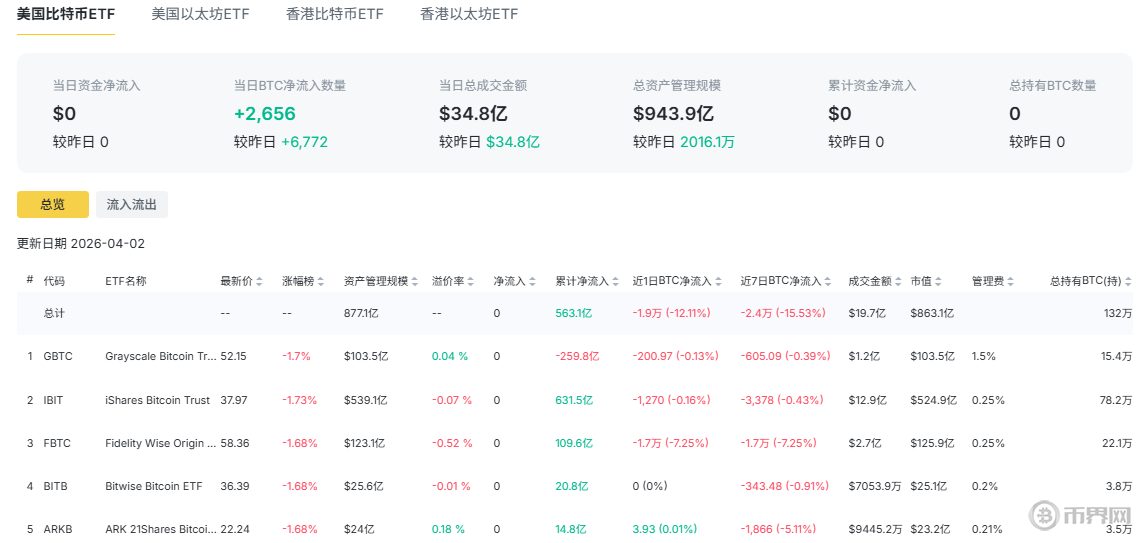
Task: Click 较昨日 2016.1万 change value
Action: click(707, 143)
